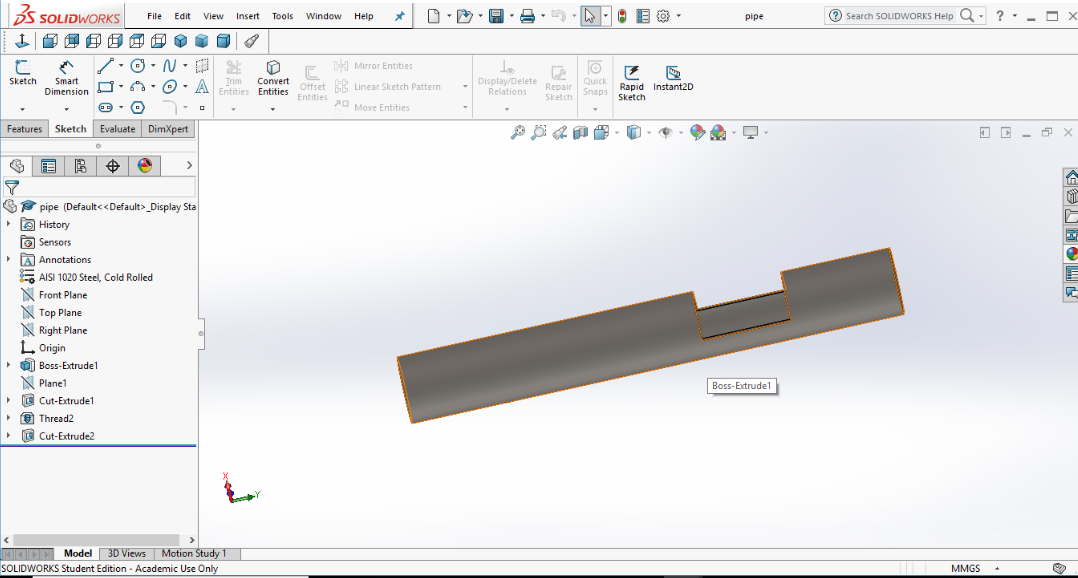This screenshot has height=578, width=1078.
Task: Select AISI 1020 Steel material entry
Action: [98, 277]
